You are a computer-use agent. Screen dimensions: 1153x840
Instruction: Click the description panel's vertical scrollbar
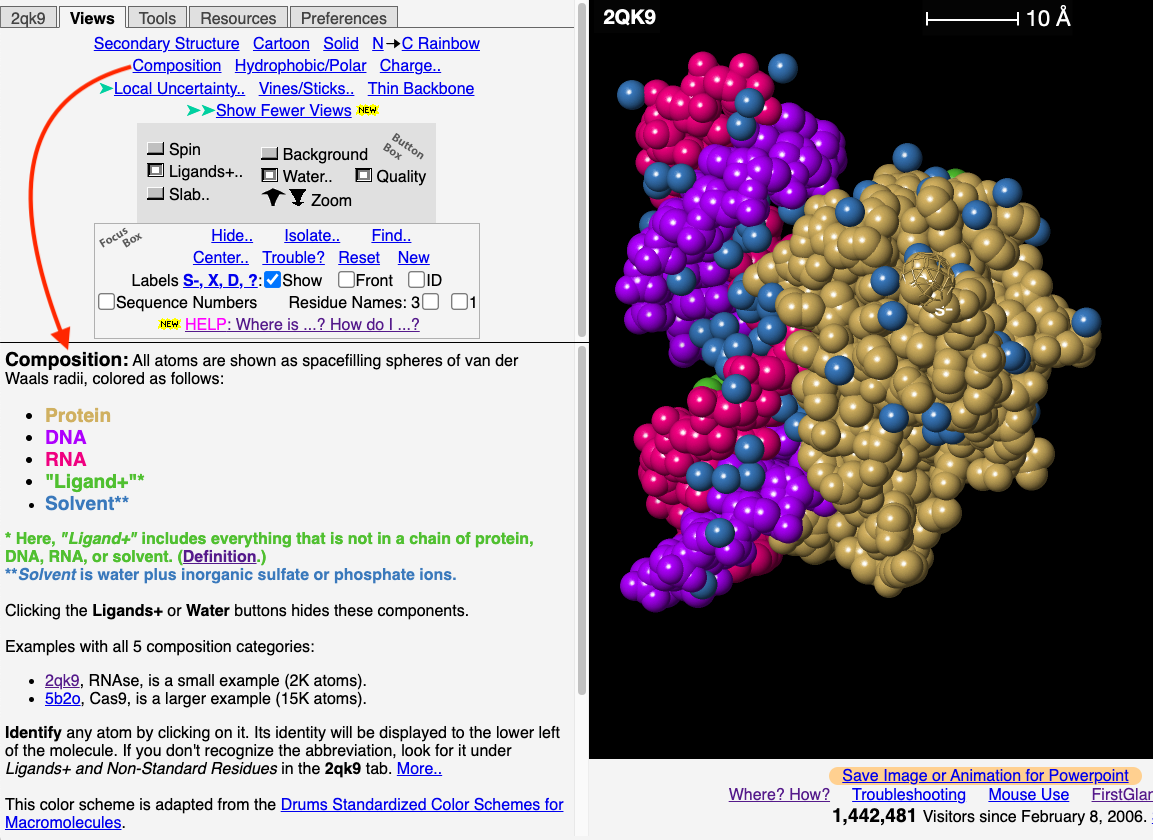pos(582,520)
